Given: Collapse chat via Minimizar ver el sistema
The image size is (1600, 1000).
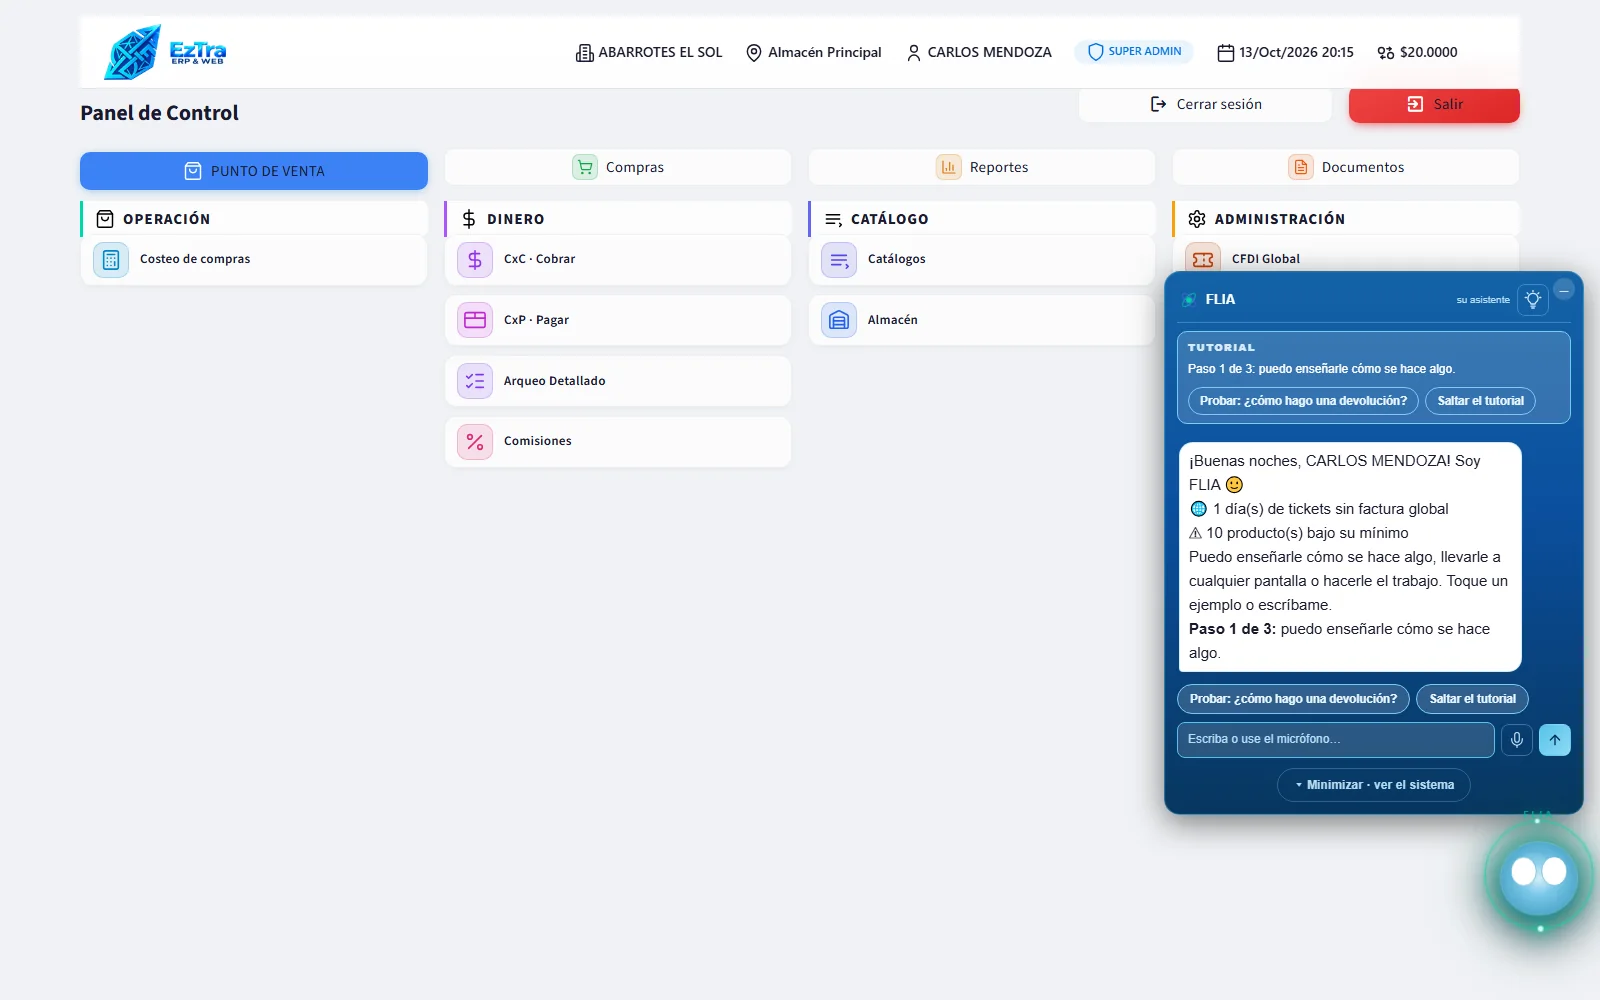Looking at the screenshot, I should pyautogui.click(x=1374, y=785).
